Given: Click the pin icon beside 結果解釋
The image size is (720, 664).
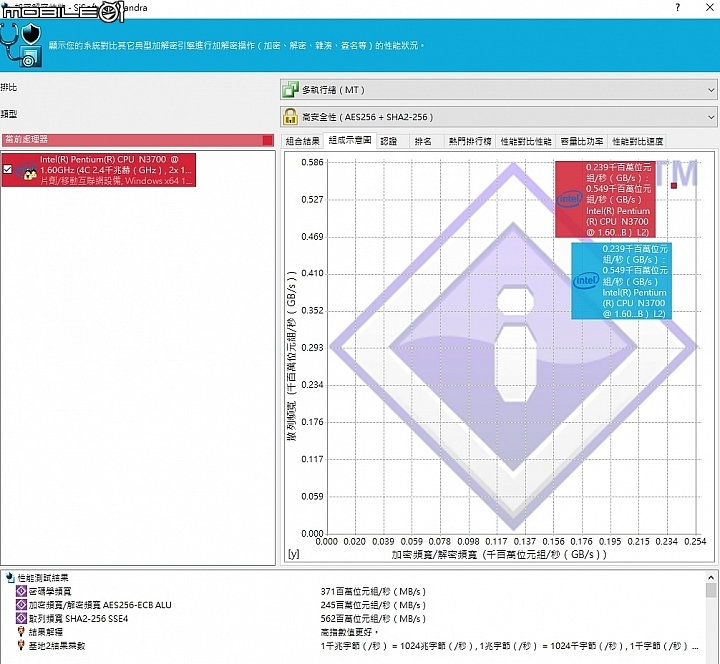Looking at the screenshot, I should click(x=21, y=632).
